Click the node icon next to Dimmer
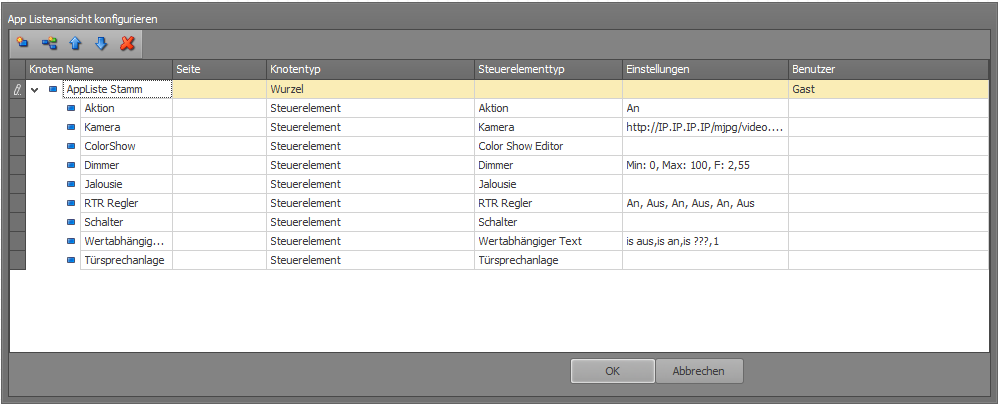The width and height of the screenshot is (998, 404). 71,165
